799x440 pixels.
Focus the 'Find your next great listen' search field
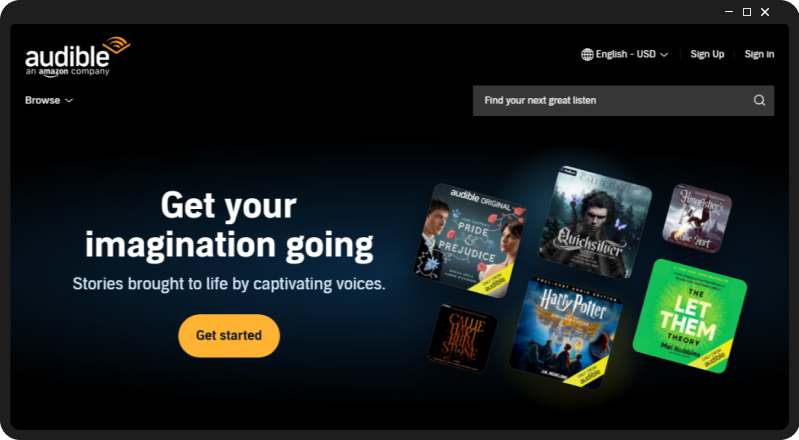click(x=623, y=100)
